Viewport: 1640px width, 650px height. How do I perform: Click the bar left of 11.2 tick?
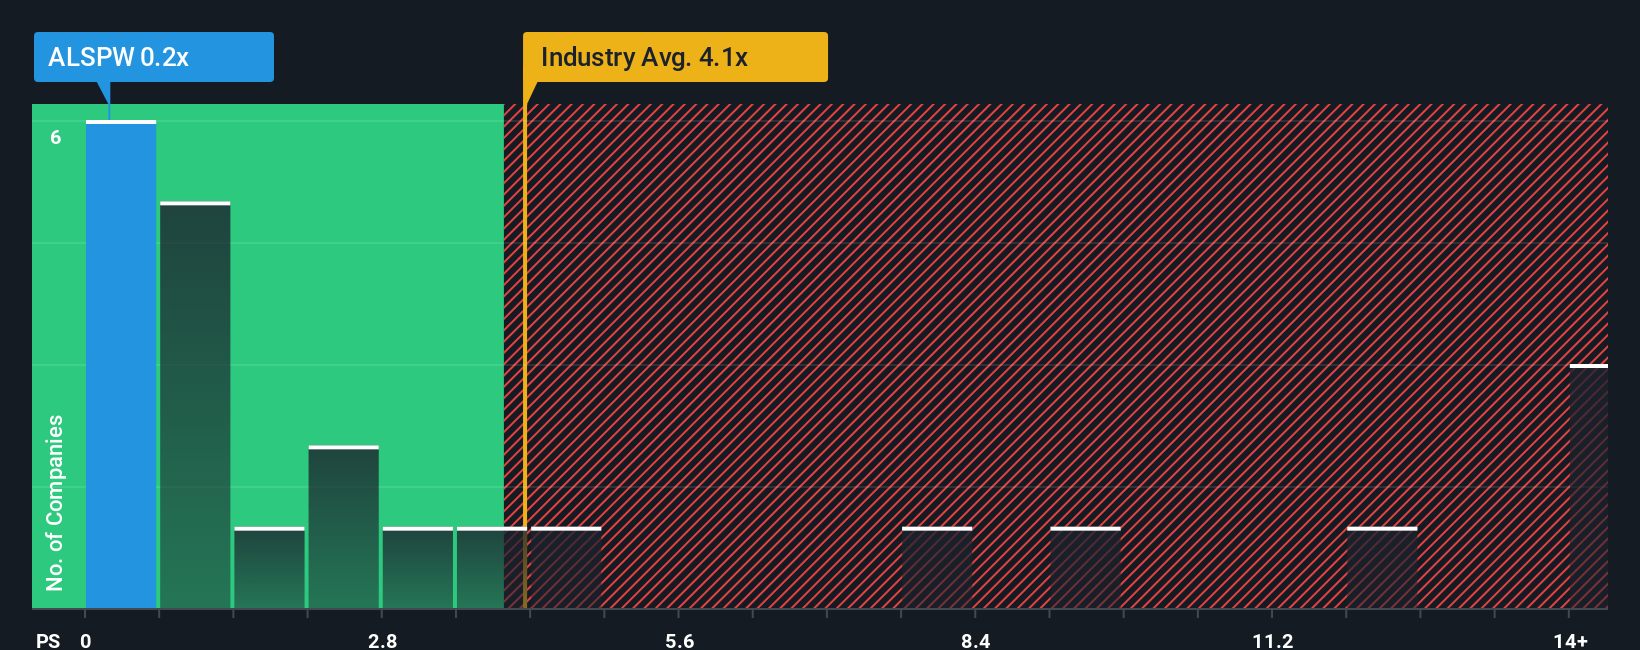pyautogui.click(x=1085, y=568)
